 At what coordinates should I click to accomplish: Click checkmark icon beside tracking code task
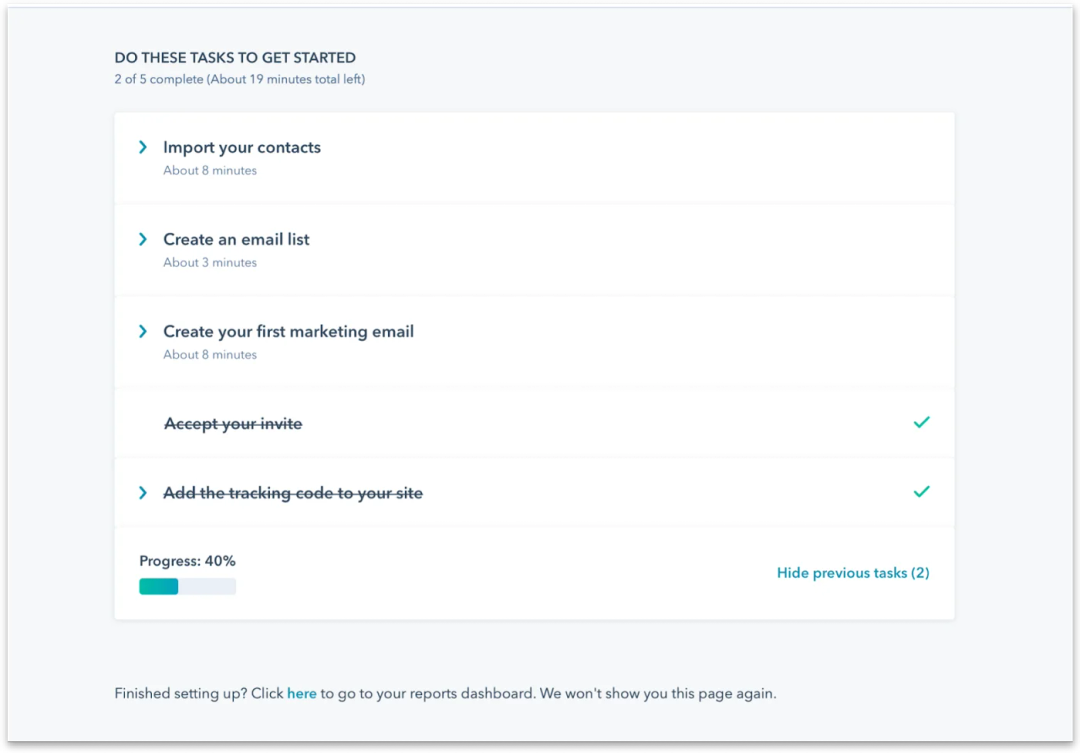(922, 492)
